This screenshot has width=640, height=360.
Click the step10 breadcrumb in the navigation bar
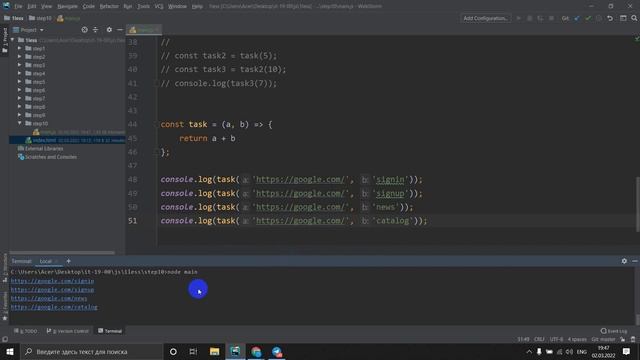tap(40, 18)
